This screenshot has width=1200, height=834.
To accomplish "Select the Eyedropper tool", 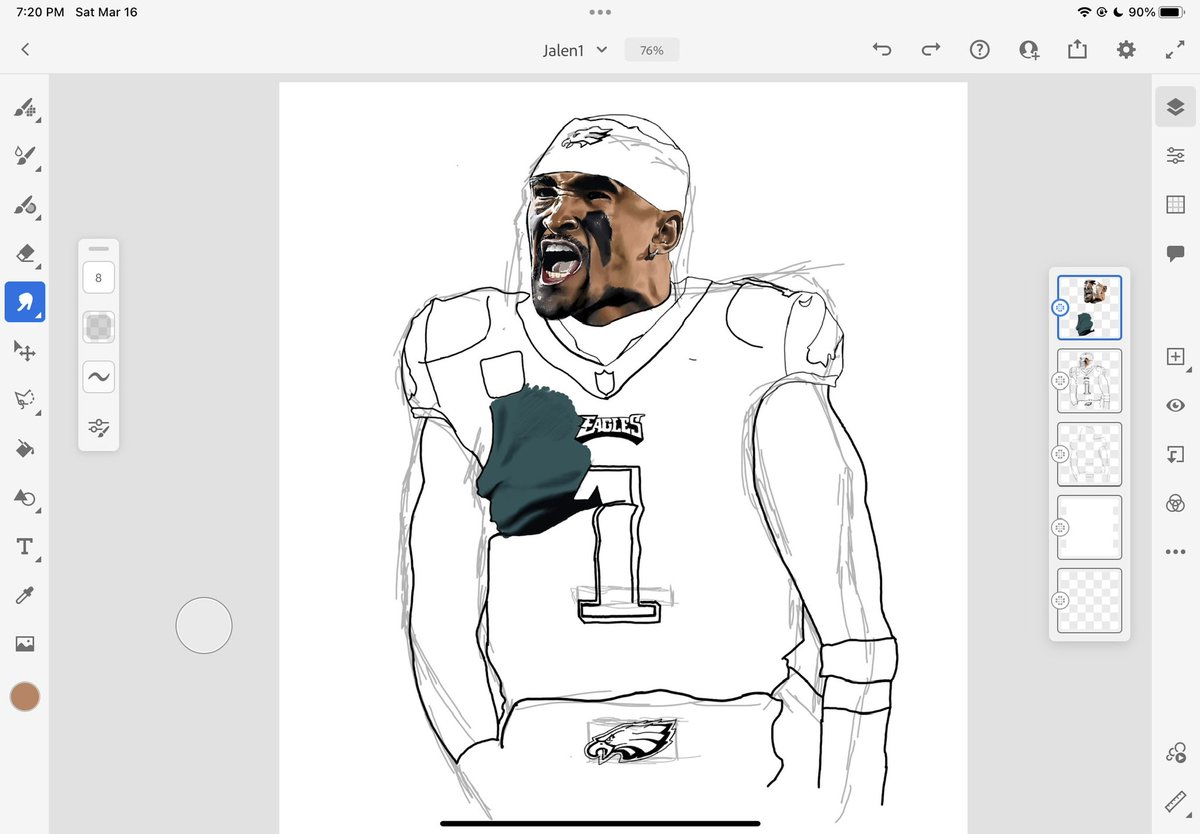I will 25,596.
